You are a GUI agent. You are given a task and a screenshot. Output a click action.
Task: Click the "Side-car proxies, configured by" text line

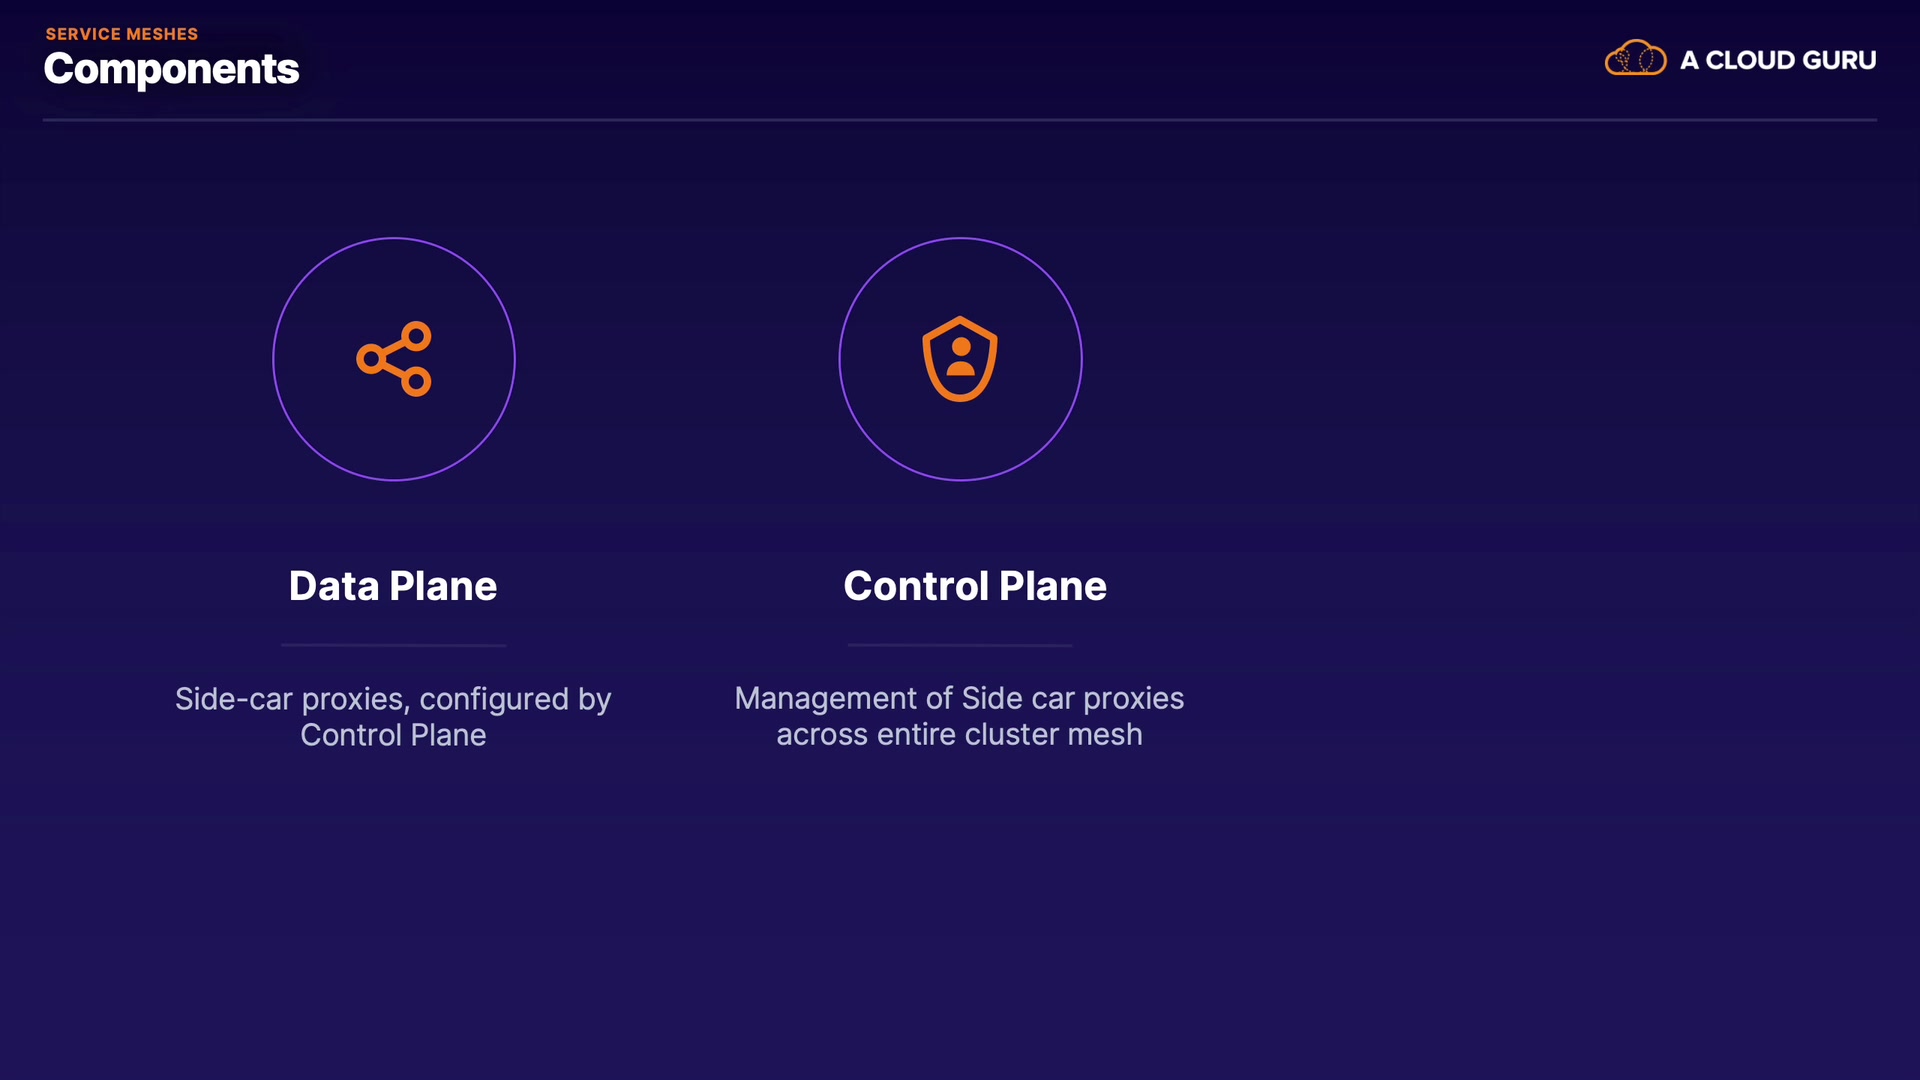coord(393,699)
